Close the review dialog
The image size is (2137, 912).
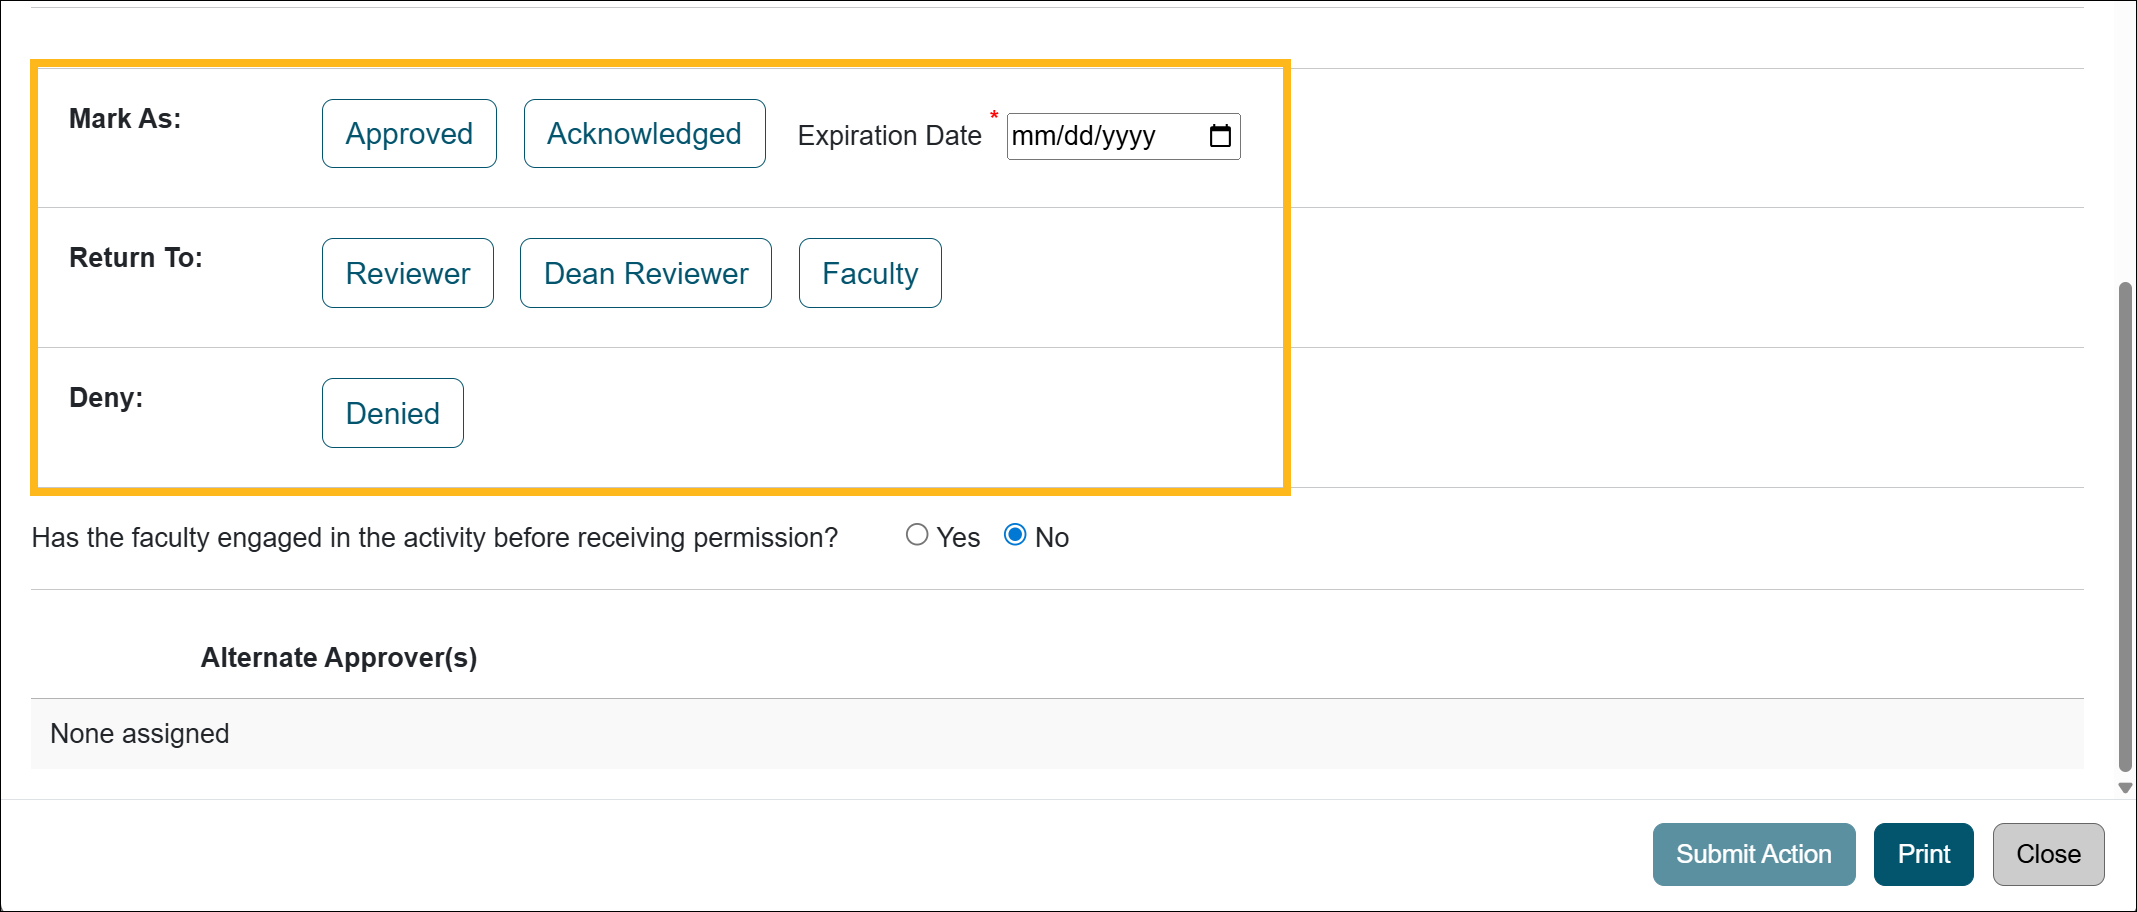(x=2048, y=854)
